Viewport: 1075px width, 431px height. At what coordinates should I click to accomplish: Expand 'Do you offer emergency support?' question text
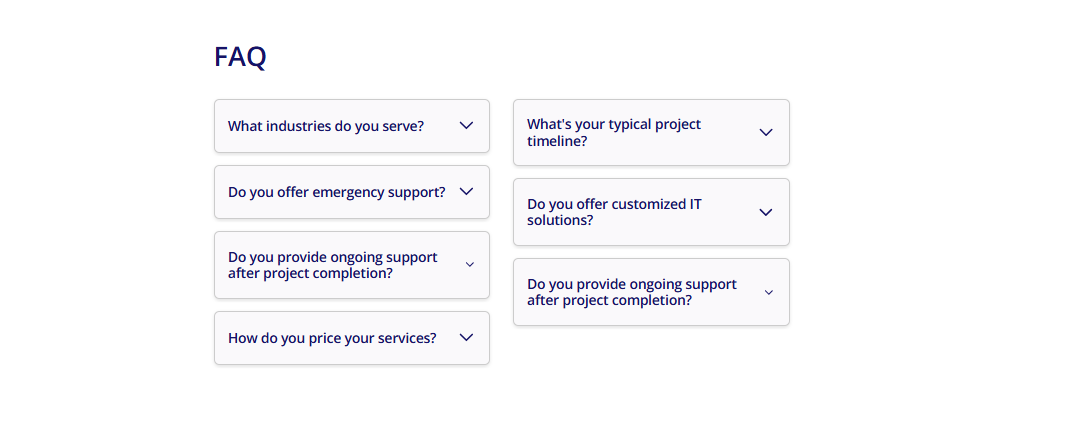[x=336, y=192]
